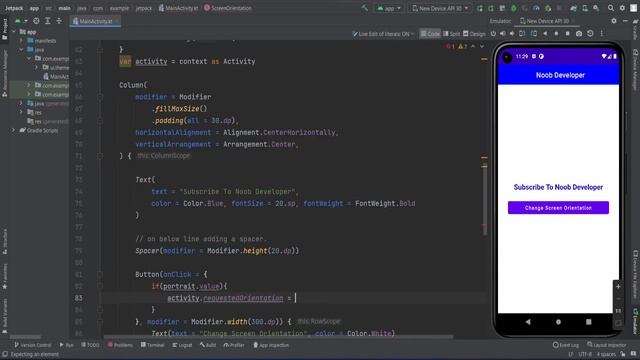
Task: Click the emulator volume down icon
Action: [x=512, y=33]
